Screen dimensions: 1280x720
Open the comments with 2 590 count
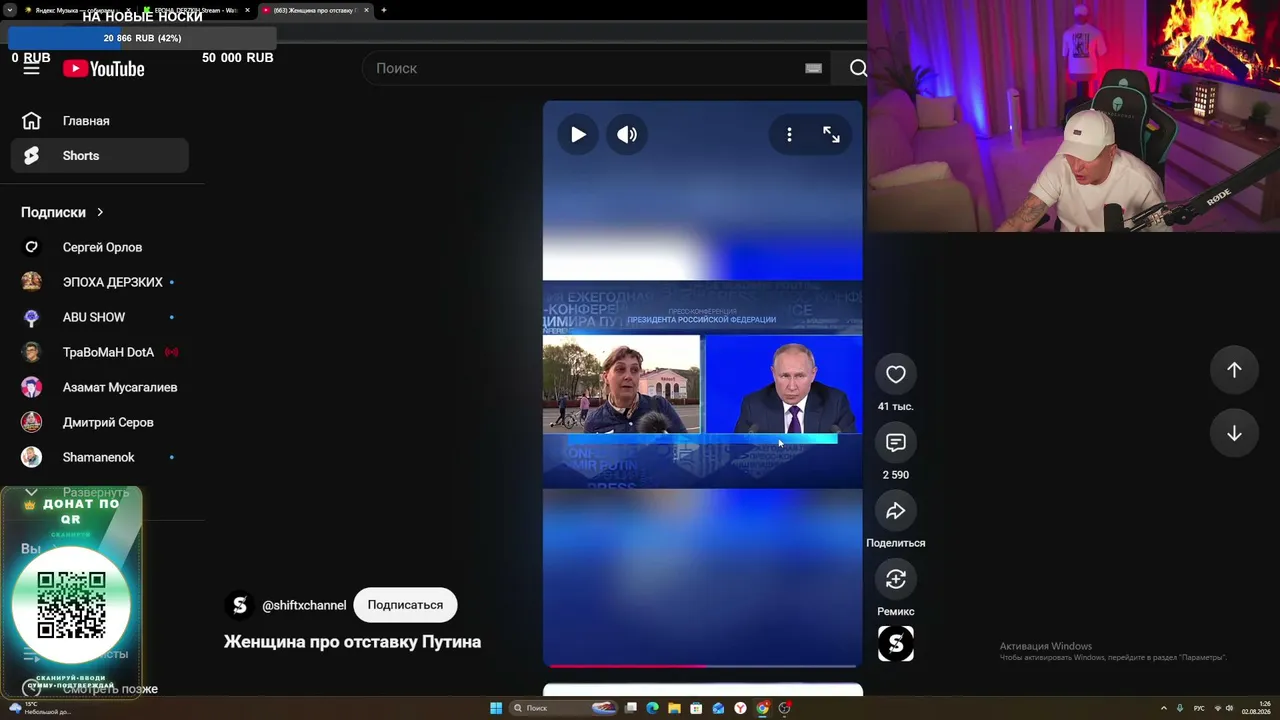tap(896, 442)
